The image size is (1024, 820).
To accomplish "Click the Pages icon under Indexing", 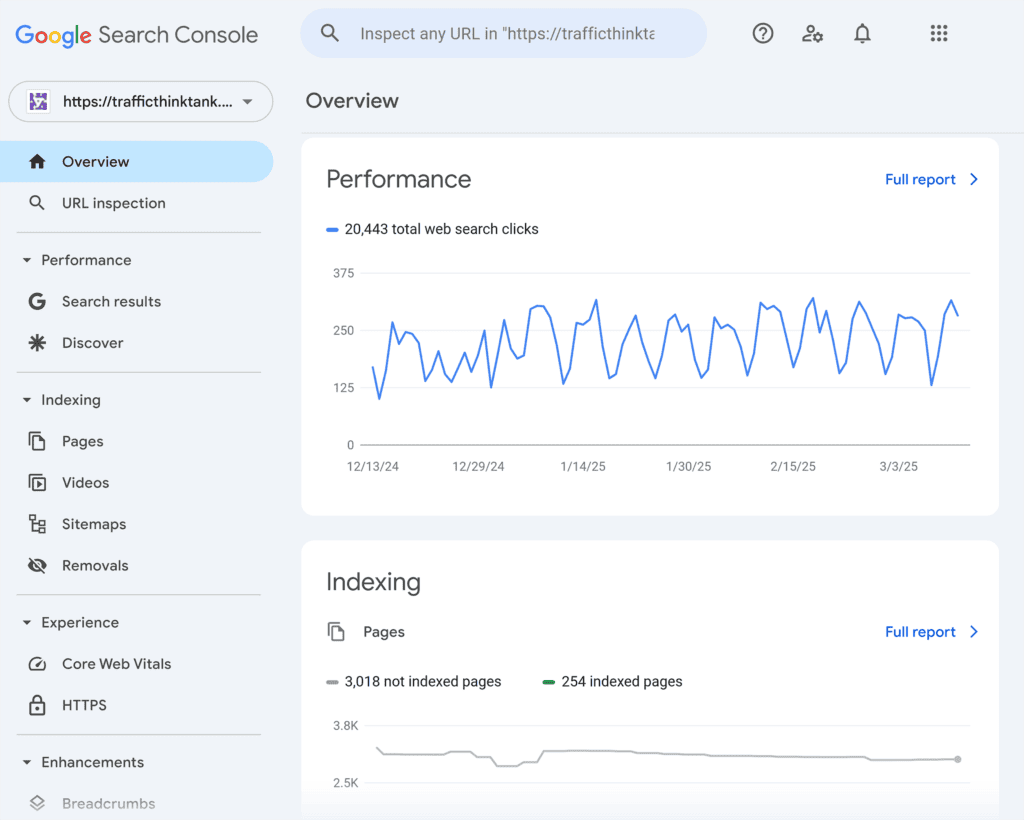I will pos(37,441).
